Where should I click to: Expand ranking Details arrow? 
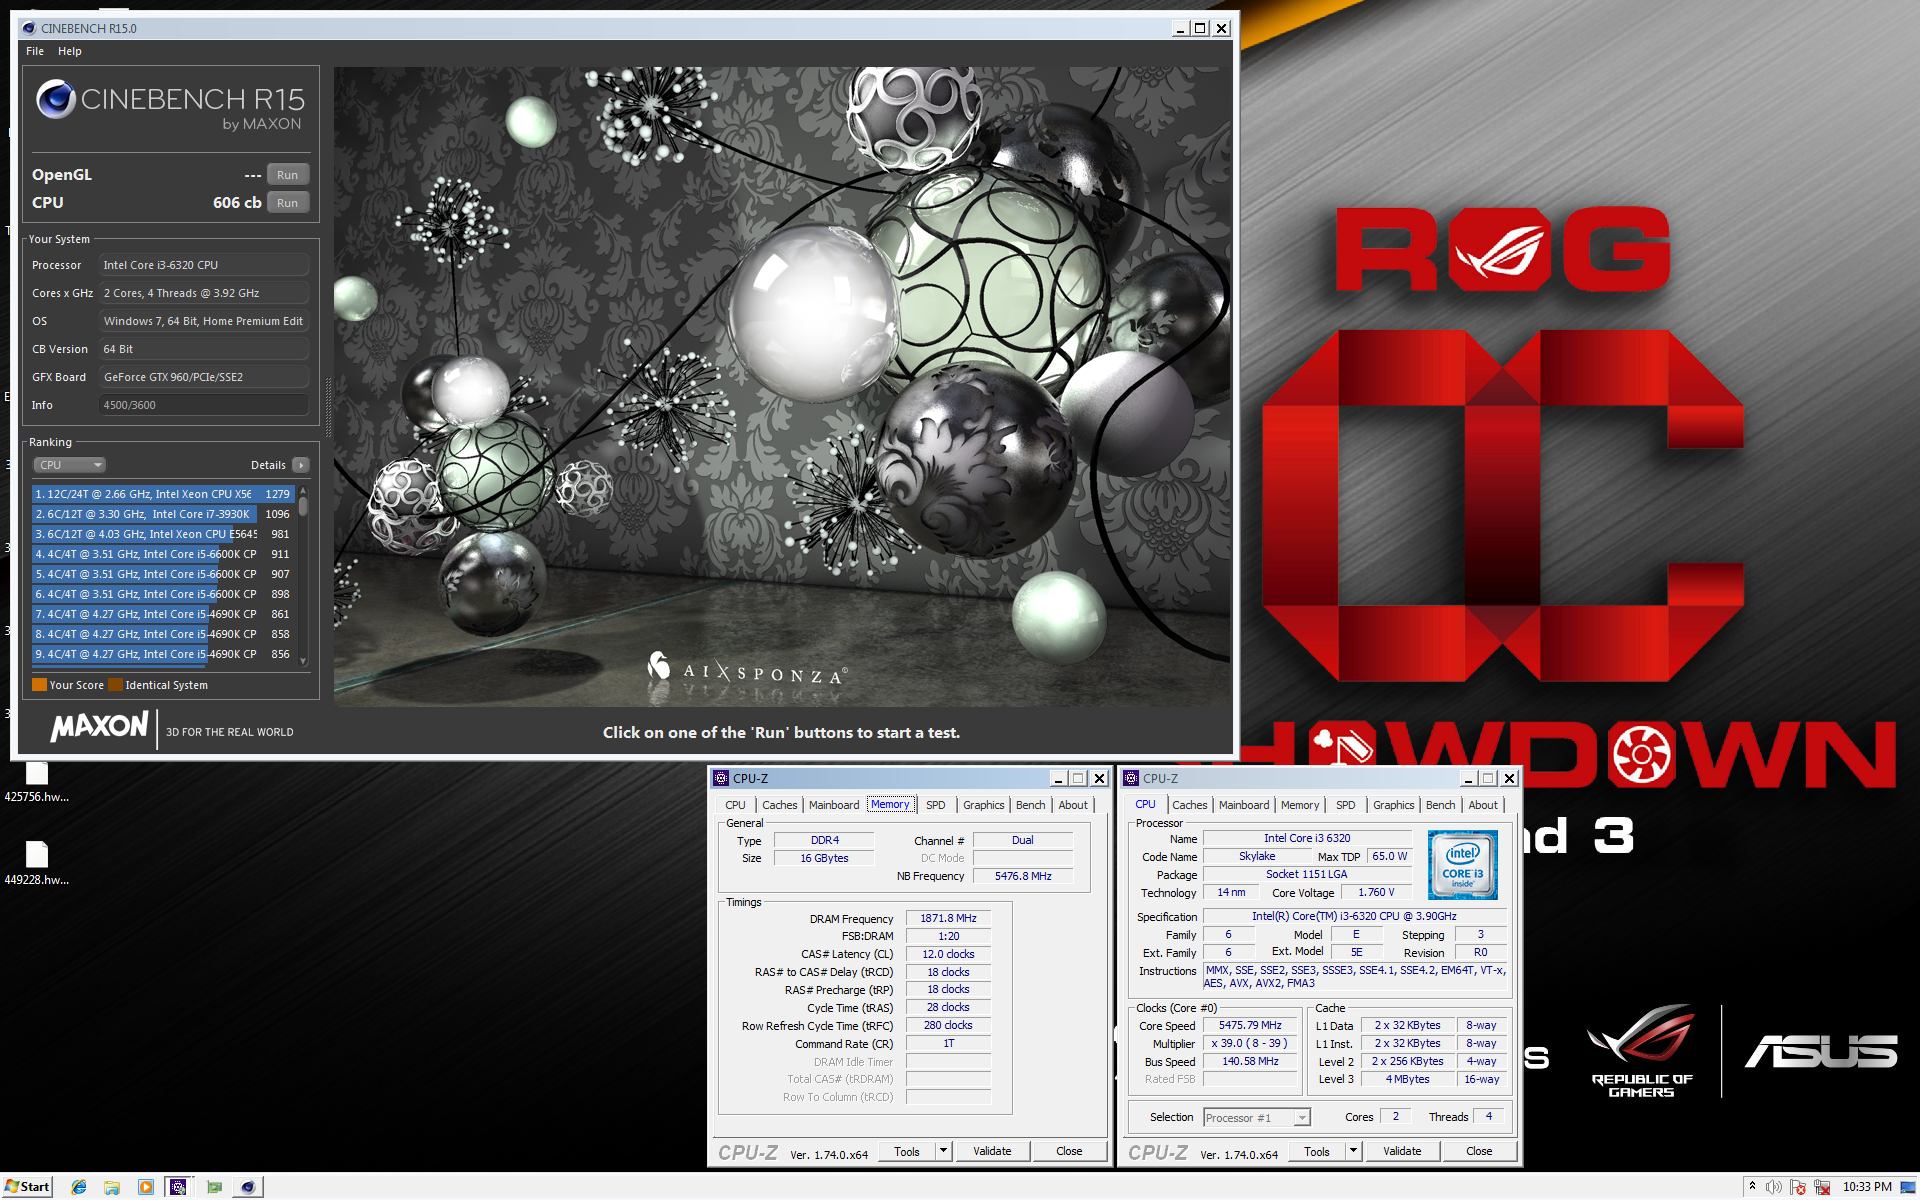[x=301, y=465]
